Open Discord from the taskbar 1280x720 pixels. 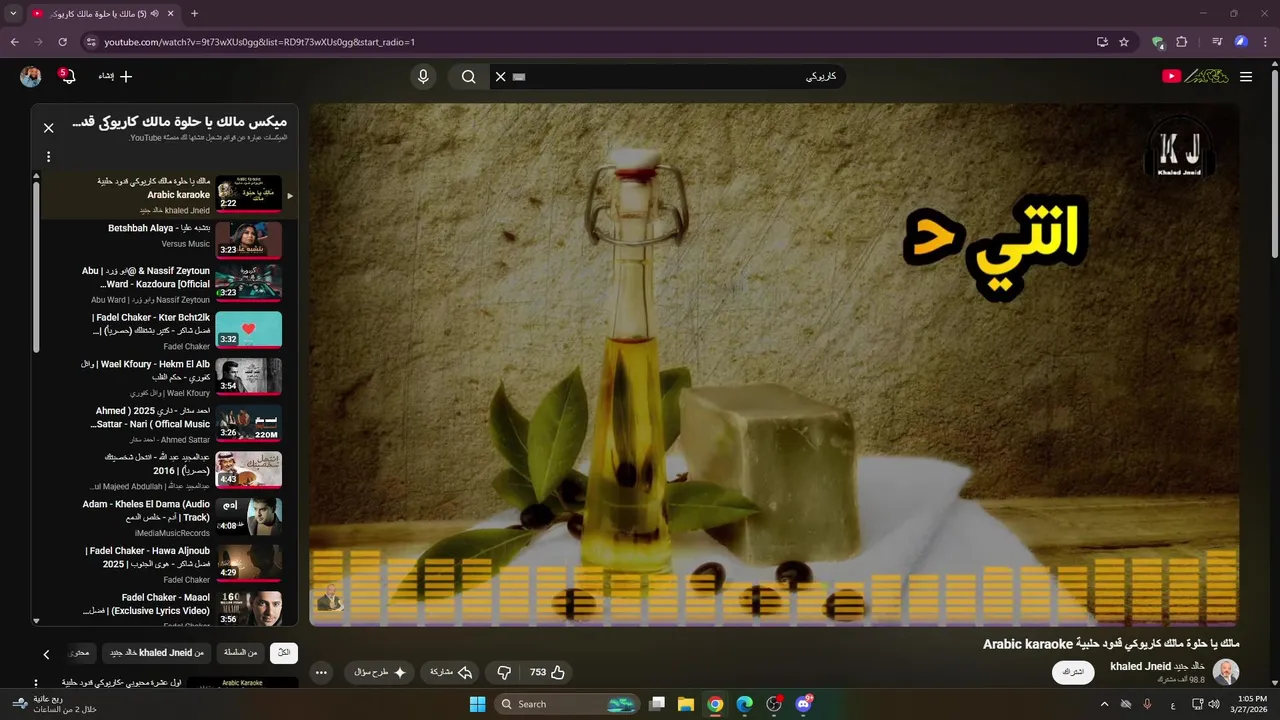803,704
